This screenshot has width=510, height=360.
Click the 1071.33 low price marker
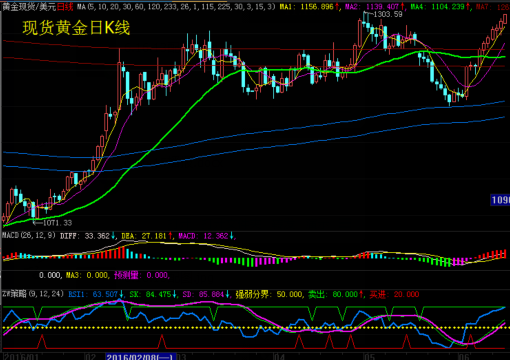tap(54, 223)
